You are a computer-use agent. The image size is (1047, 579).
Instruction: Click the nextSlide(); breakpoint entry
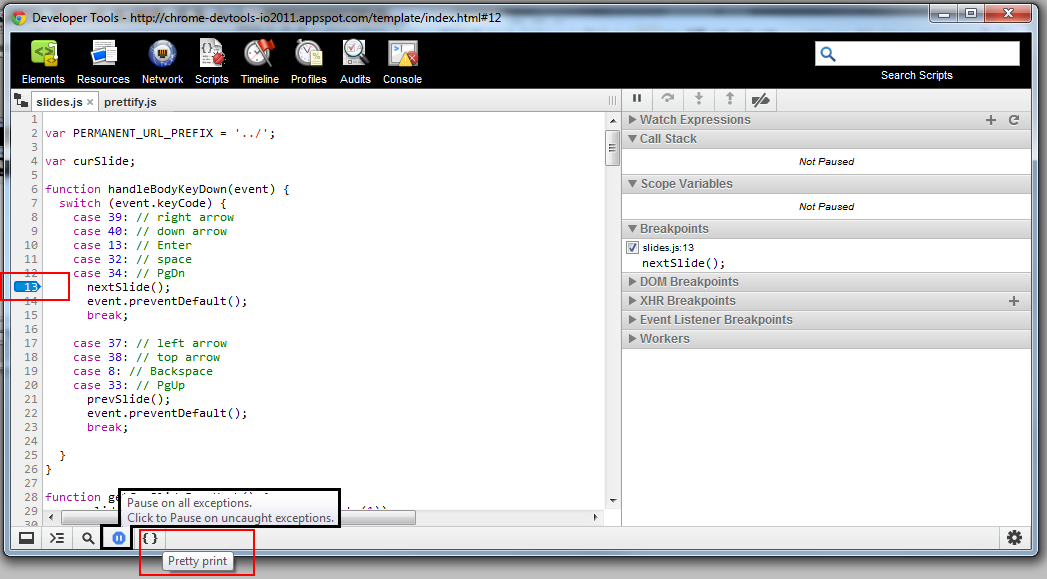click(x=683, y=263)
